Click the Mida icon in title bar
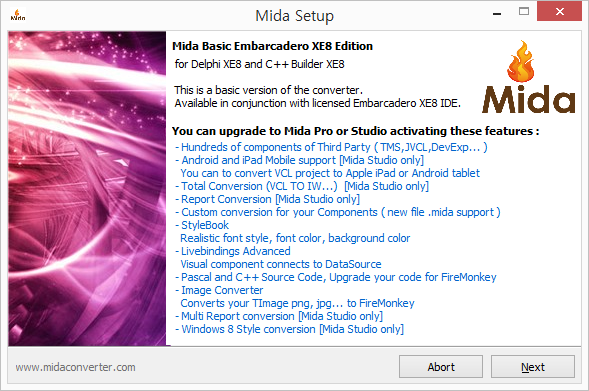 pyautogui.click(x=18, y=15)
